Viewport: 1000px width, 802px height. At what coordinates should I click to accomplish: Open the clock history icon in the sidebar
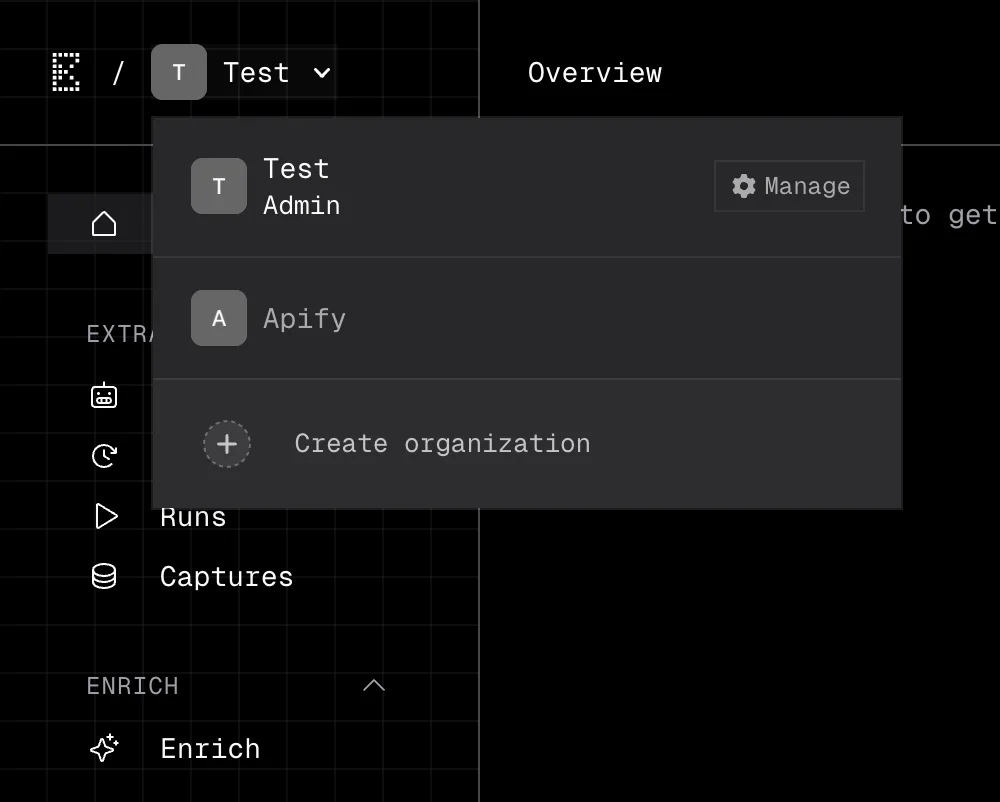(103, 456)
